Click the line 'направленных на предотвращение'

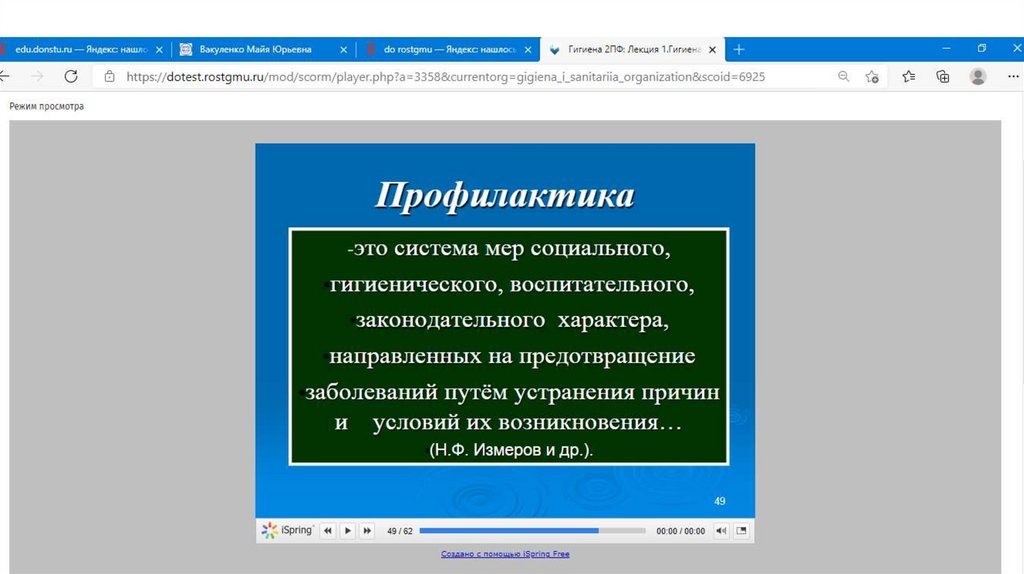tap(511, 356)
